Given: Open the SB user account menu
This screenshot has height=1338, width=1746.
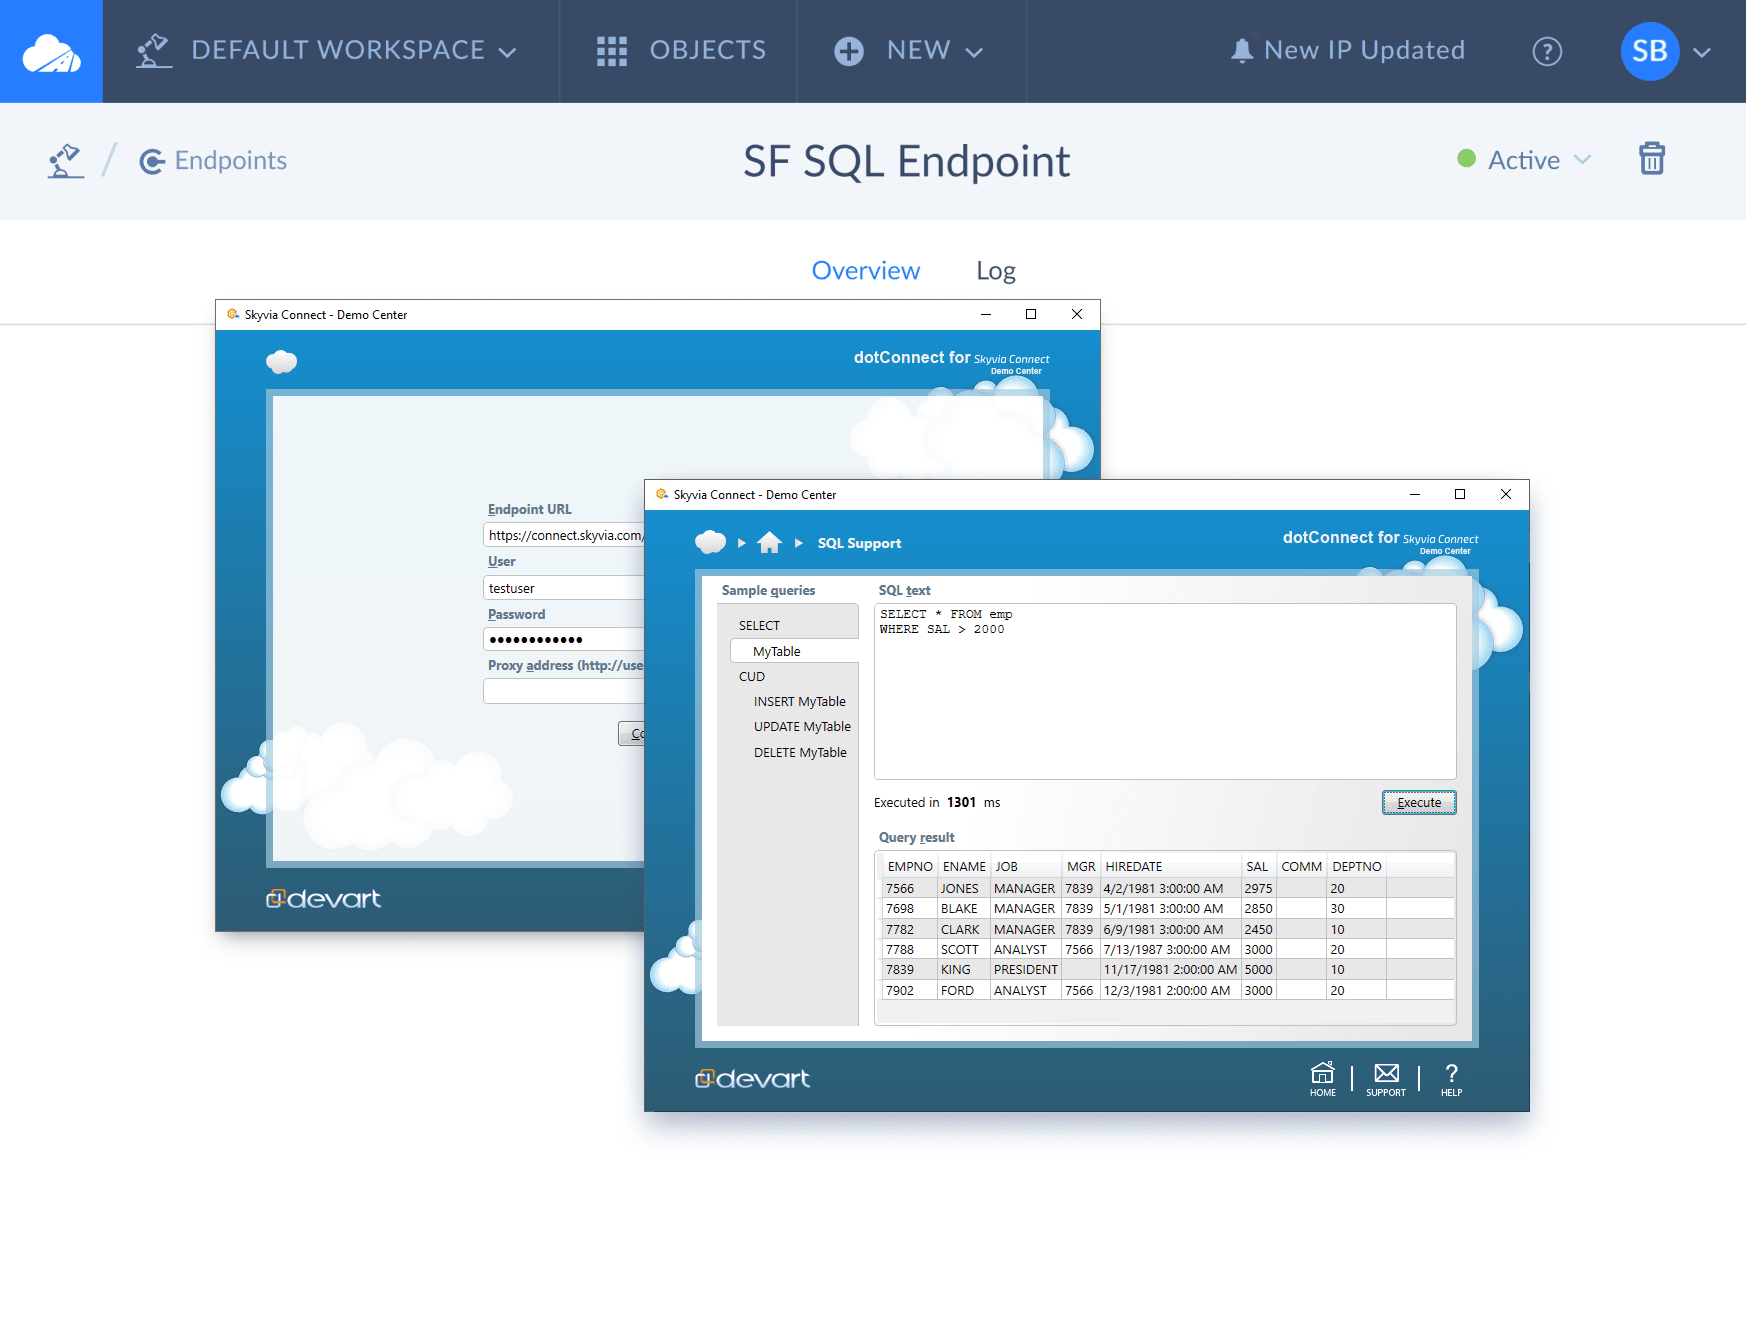Looking at the screenshot, I should coord(1665,51).
